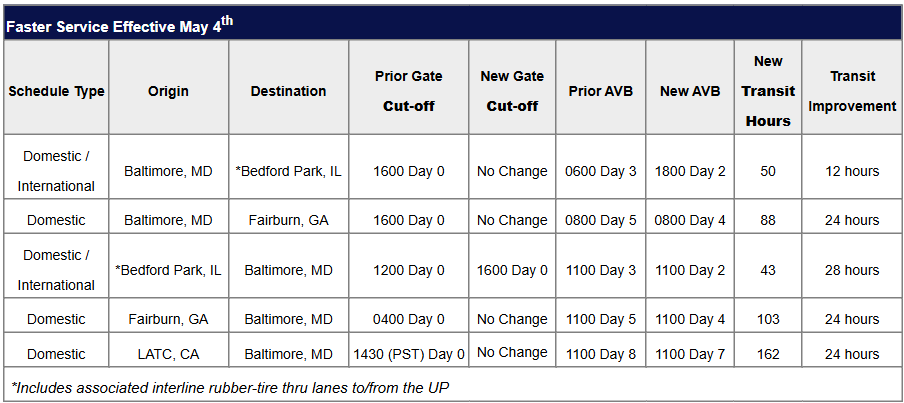
Task: Select the Prior AVB column header
Action: [600, 91]
